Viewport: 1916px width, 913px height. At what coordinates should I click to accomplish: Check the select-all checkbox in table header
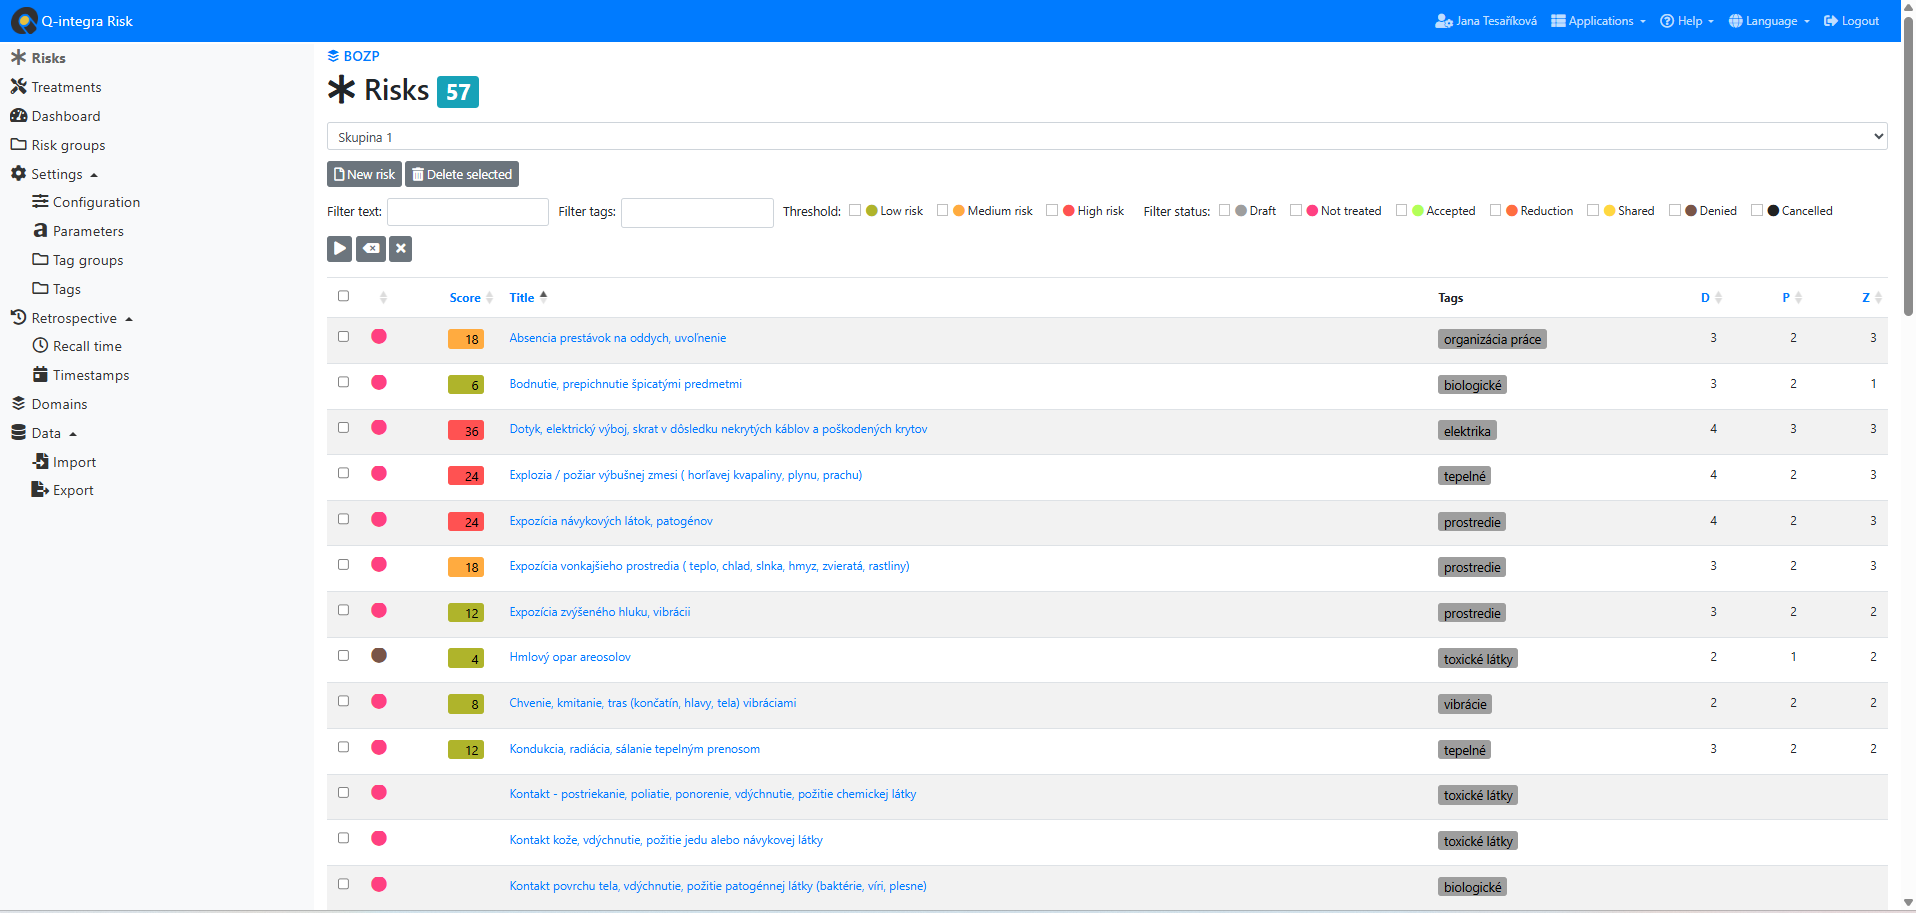(x=343, y=296)
